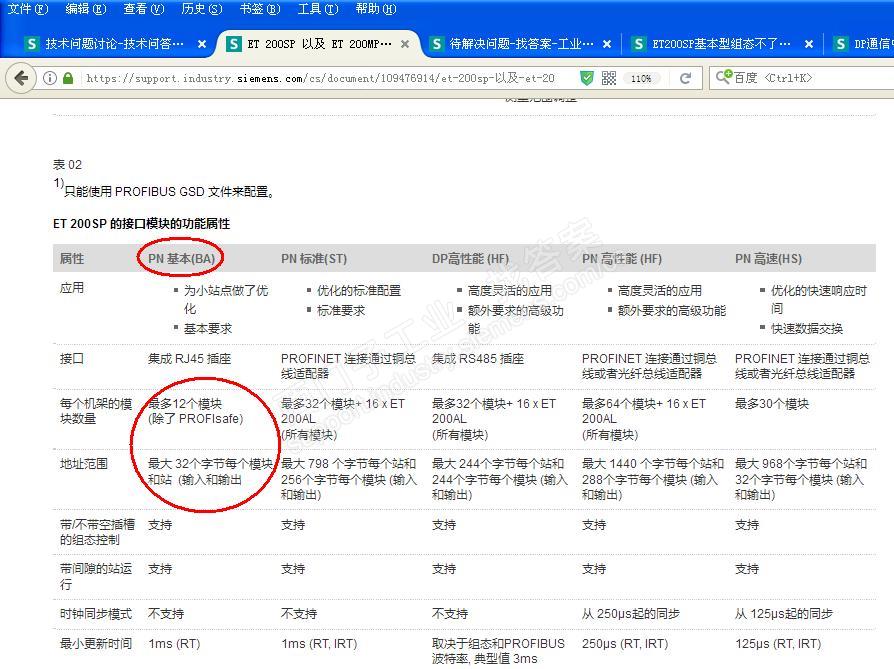Click the Siemens favicon on the active tab
The width and height of the screenshot is (894, 669).
point(234,44)
